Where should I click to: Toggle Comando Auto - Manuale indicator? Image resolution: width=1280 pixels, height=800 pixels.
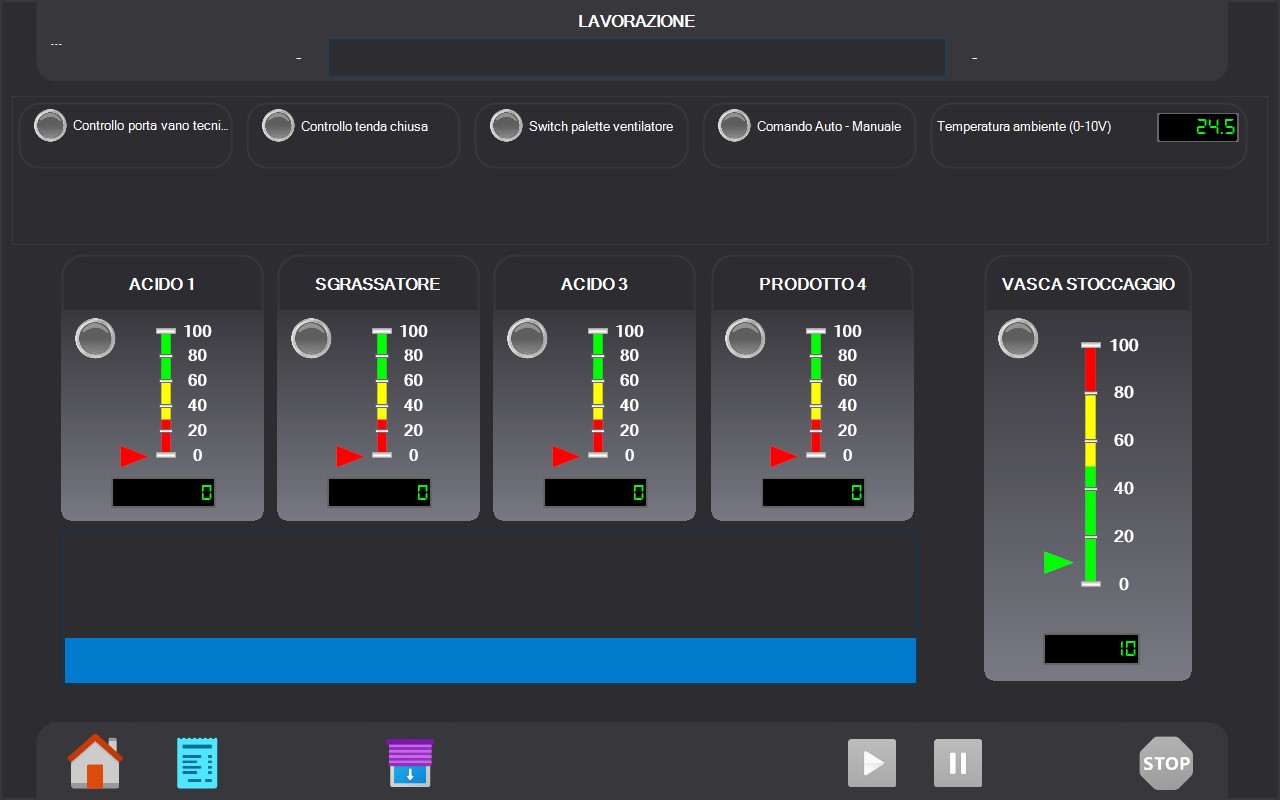pos(734,126)
